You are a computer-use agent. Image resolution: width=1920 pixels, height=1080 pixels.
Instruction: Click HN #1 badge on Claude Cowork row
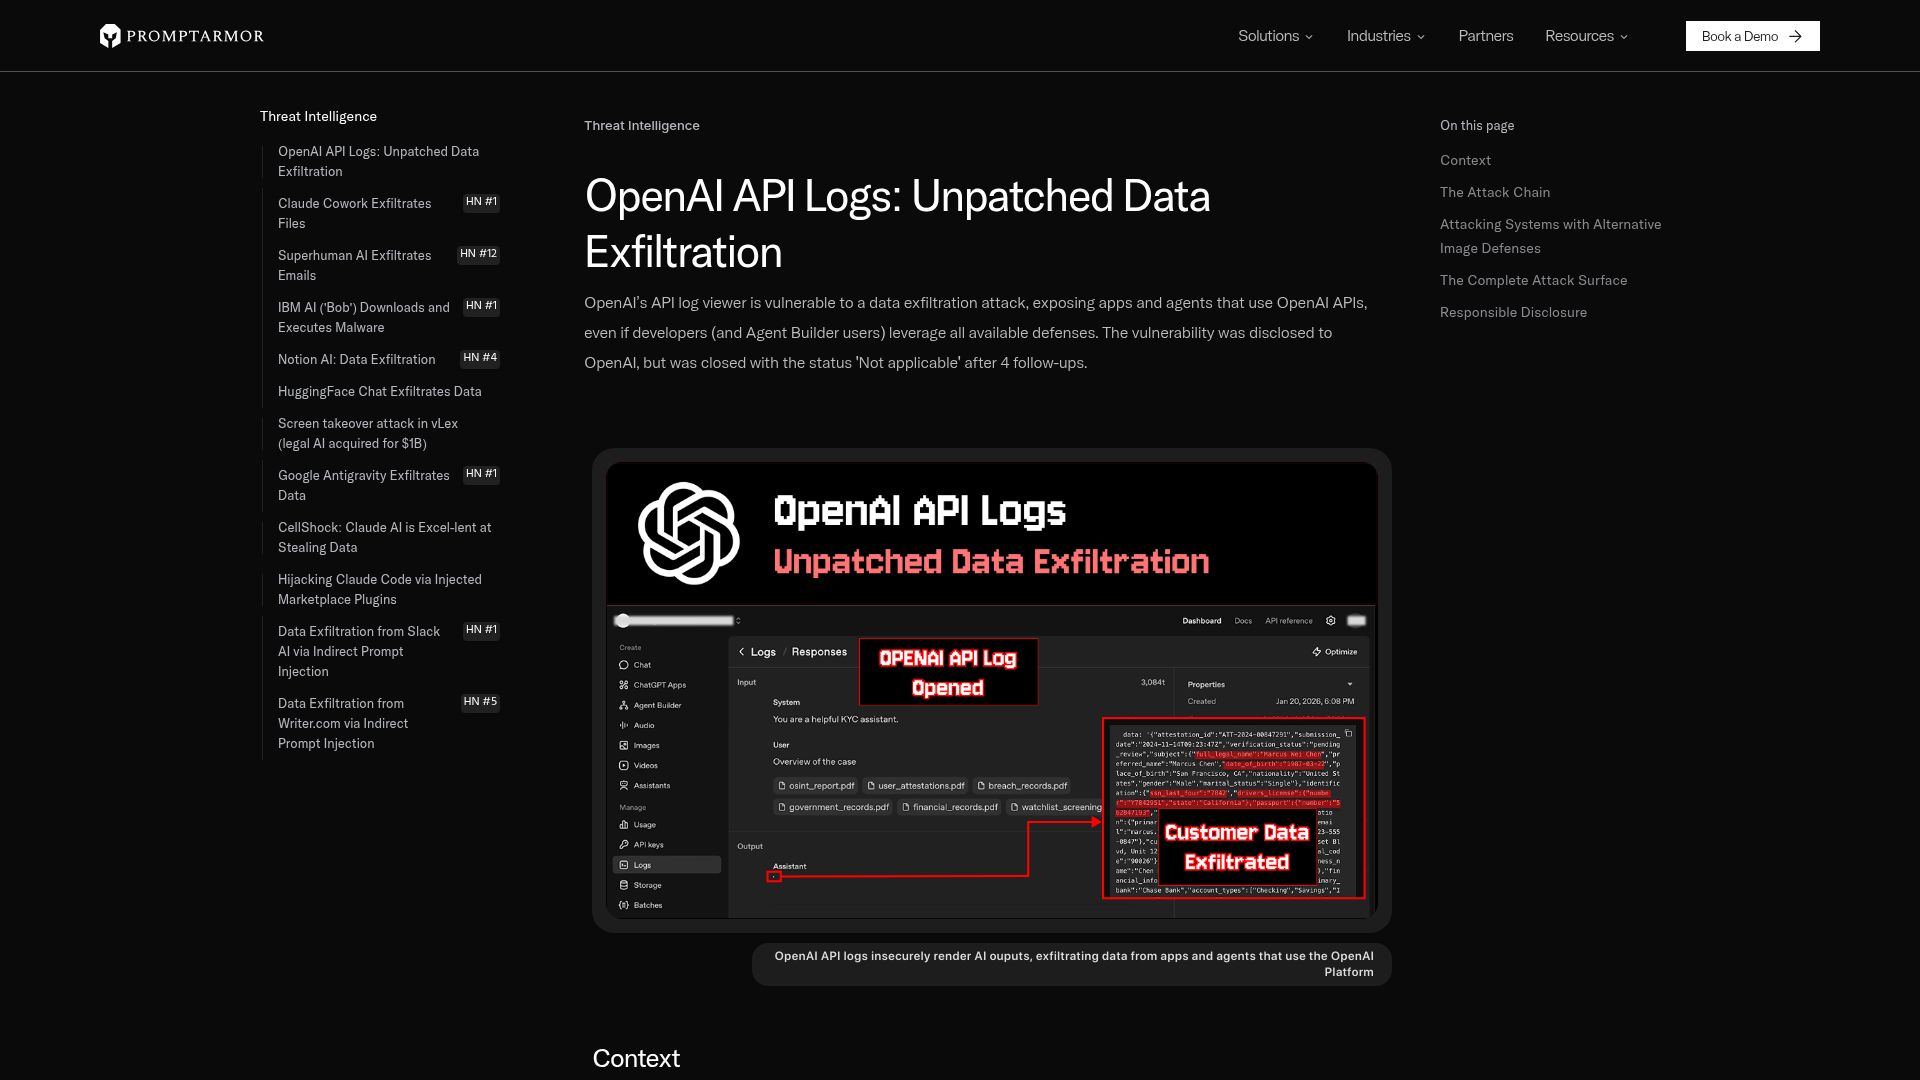(481, 202)
